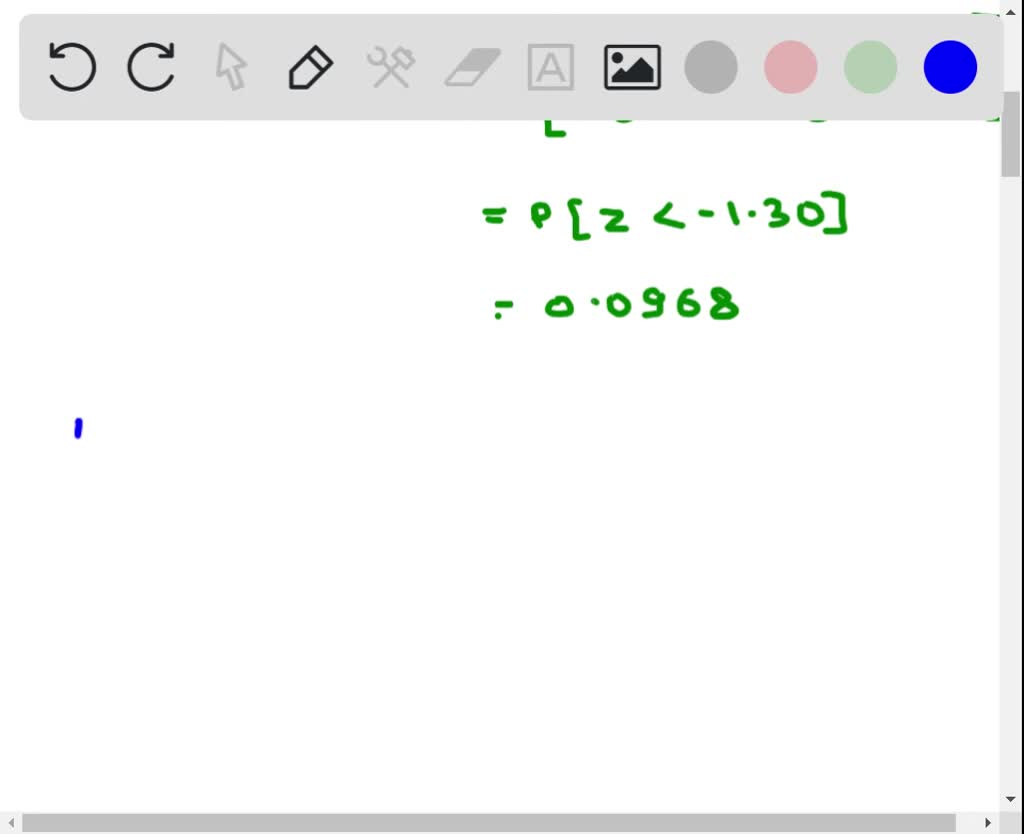Click the horizontal scrollbar left arrow
Viewport: 1024px width, 834px height.
pyautogui.click(x=10, y=822)
